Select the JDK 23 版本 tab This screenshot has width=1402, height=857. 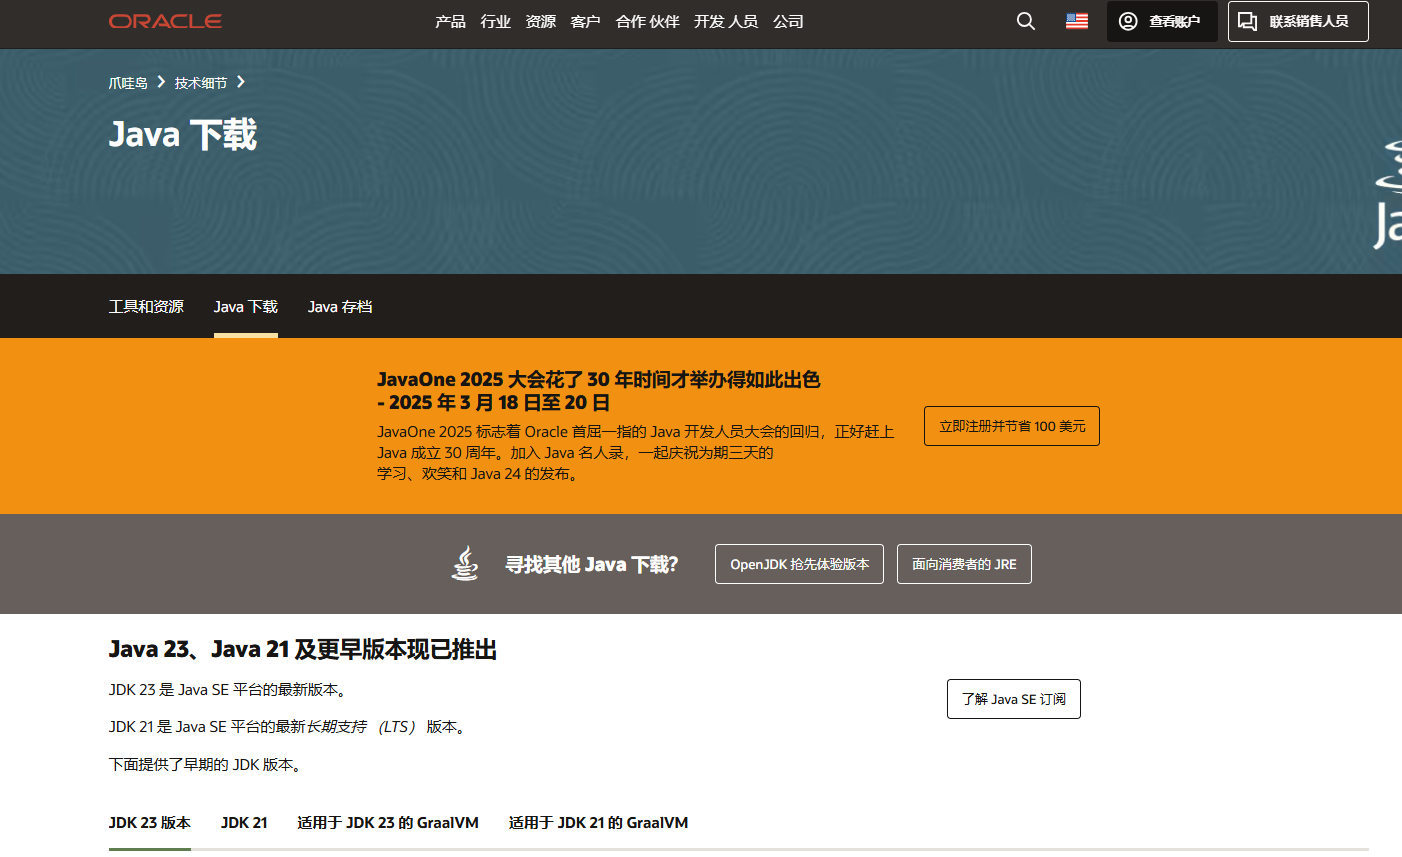tap(150, 823)
